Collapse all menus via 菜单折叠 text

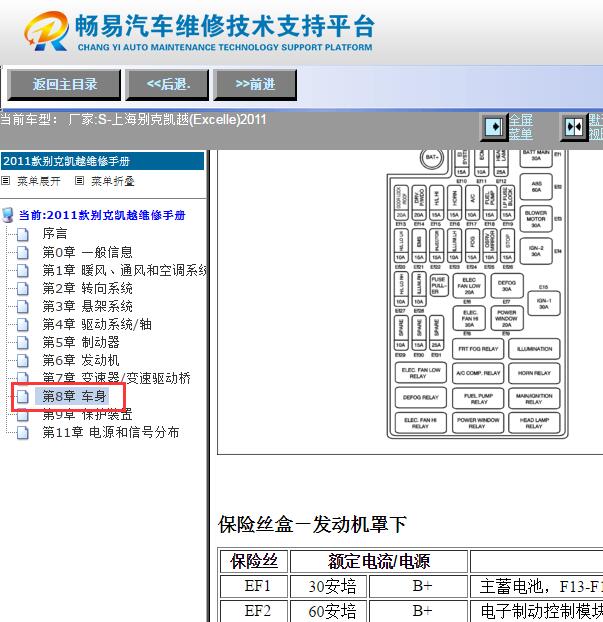click(113, 181)
